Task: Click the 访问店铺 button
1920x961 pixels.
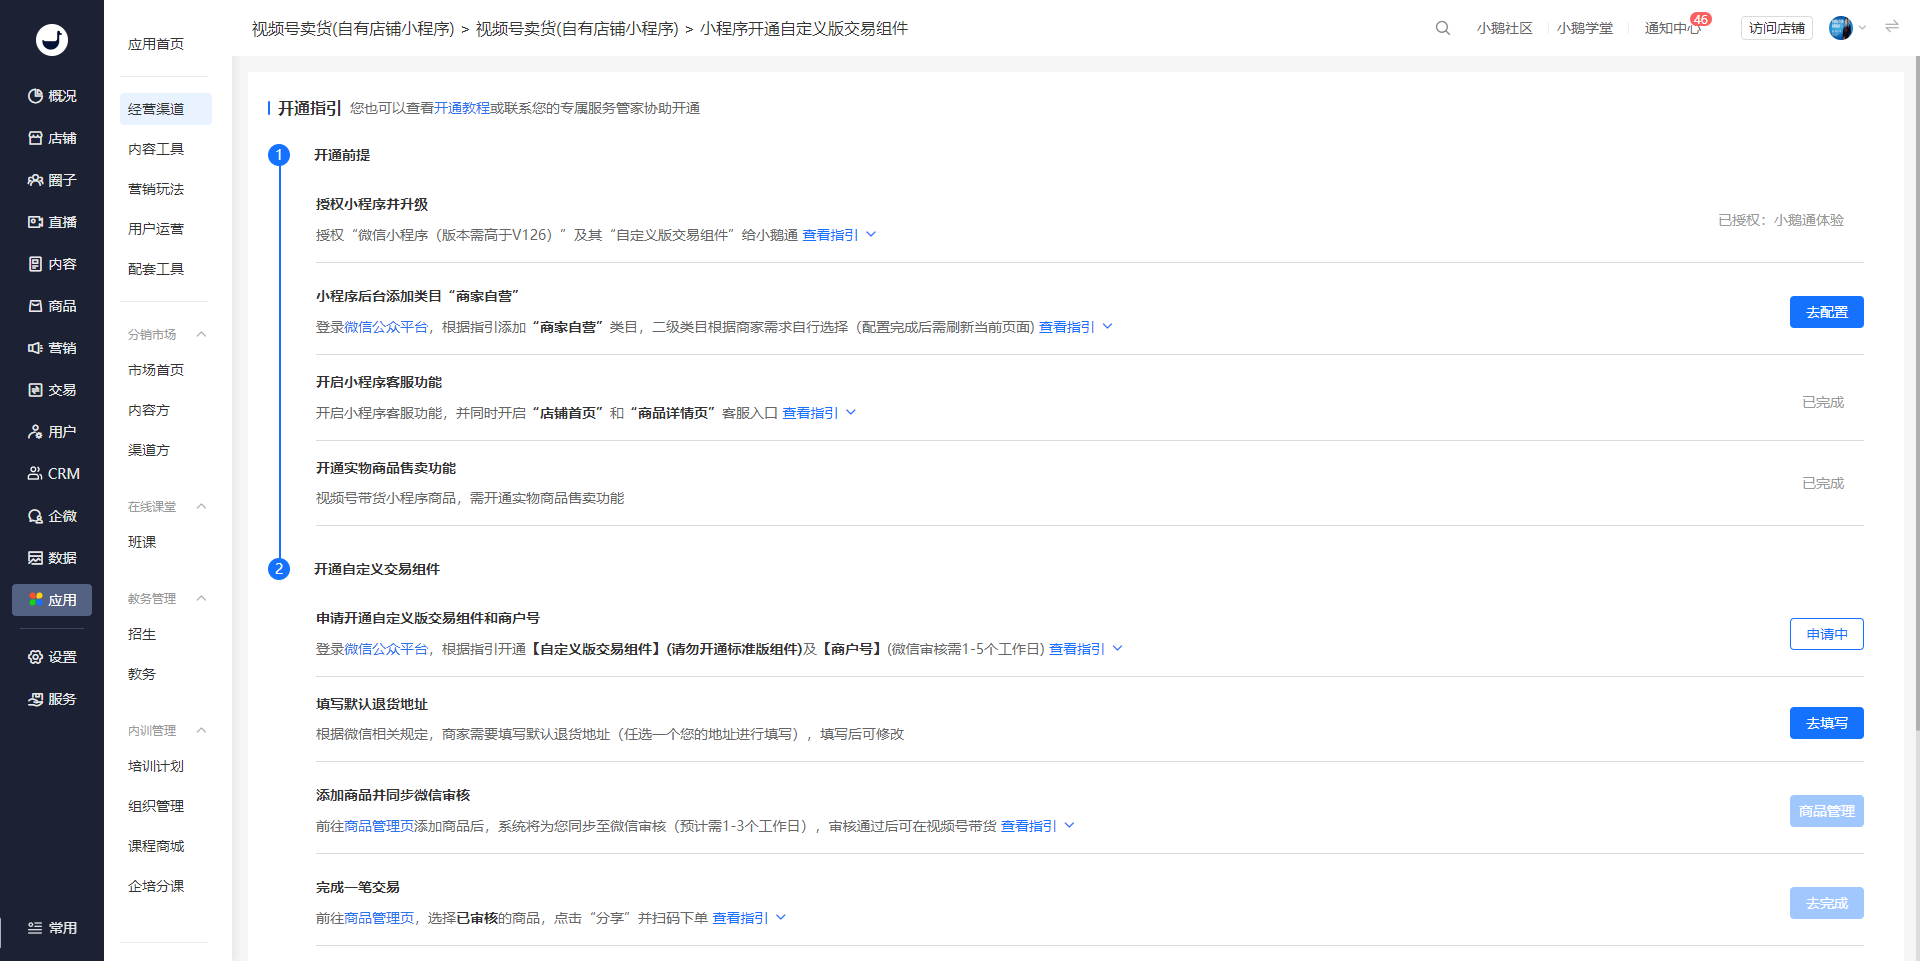Action: (x=1776, y=28)
